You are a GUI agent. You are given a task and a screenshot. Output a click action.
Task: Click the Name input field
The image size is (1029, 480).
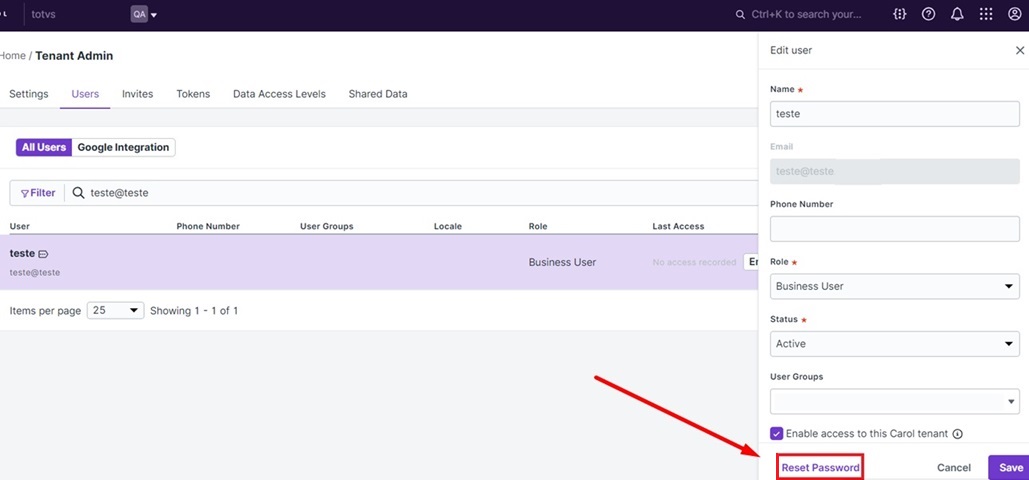click(x=894, y=114)
